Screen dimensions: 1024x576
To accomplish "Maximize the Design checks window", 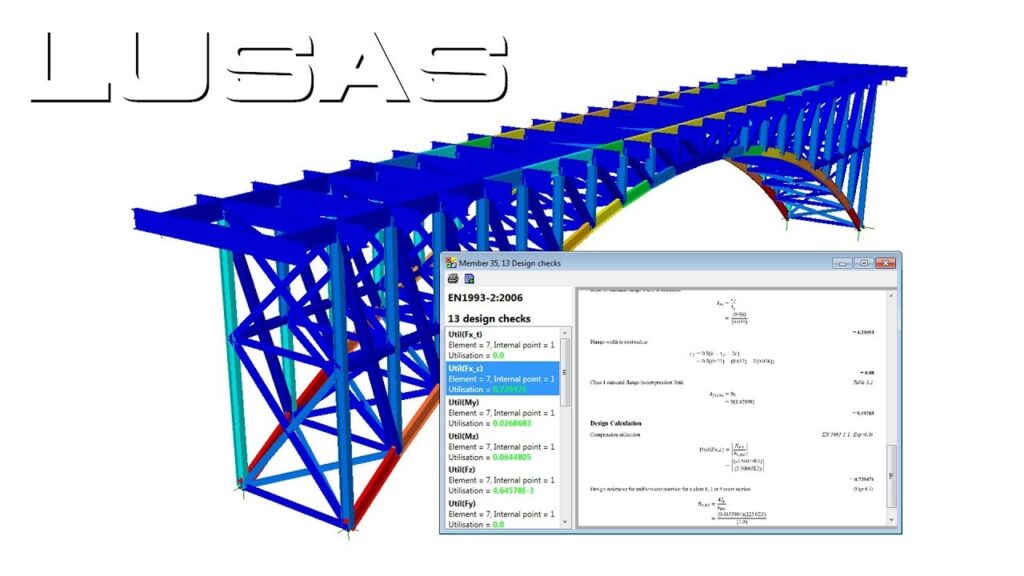I will click(x=862, y=262).
